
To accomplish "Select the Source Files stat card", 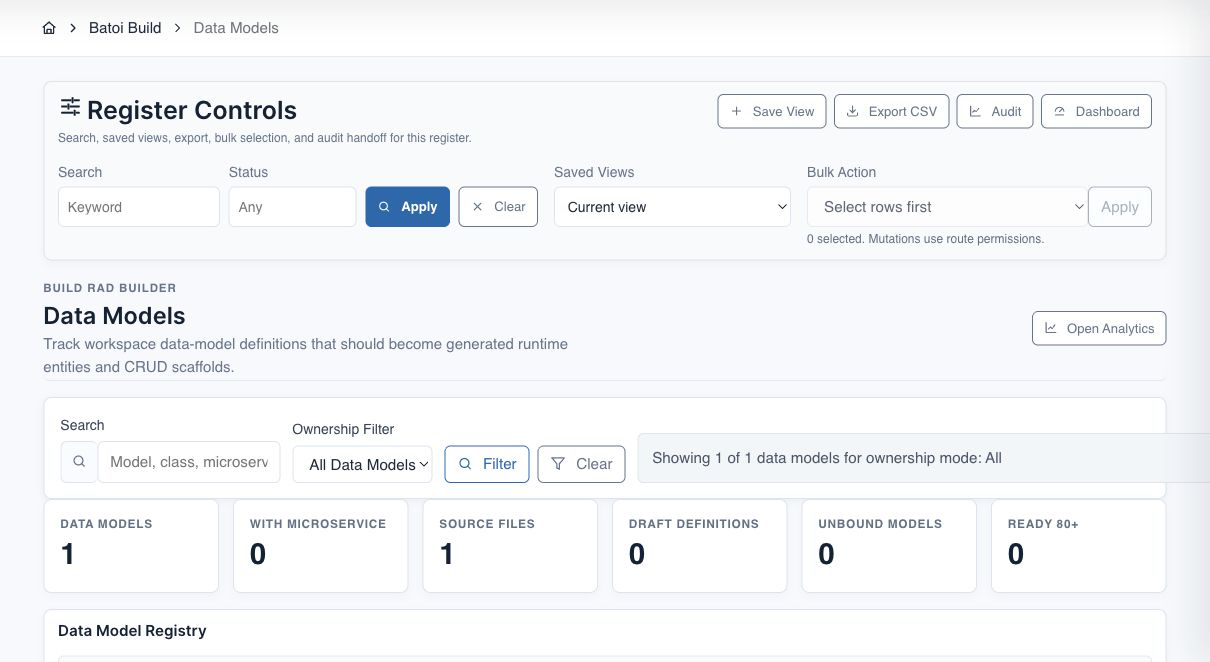I will [x=510, y=546].
